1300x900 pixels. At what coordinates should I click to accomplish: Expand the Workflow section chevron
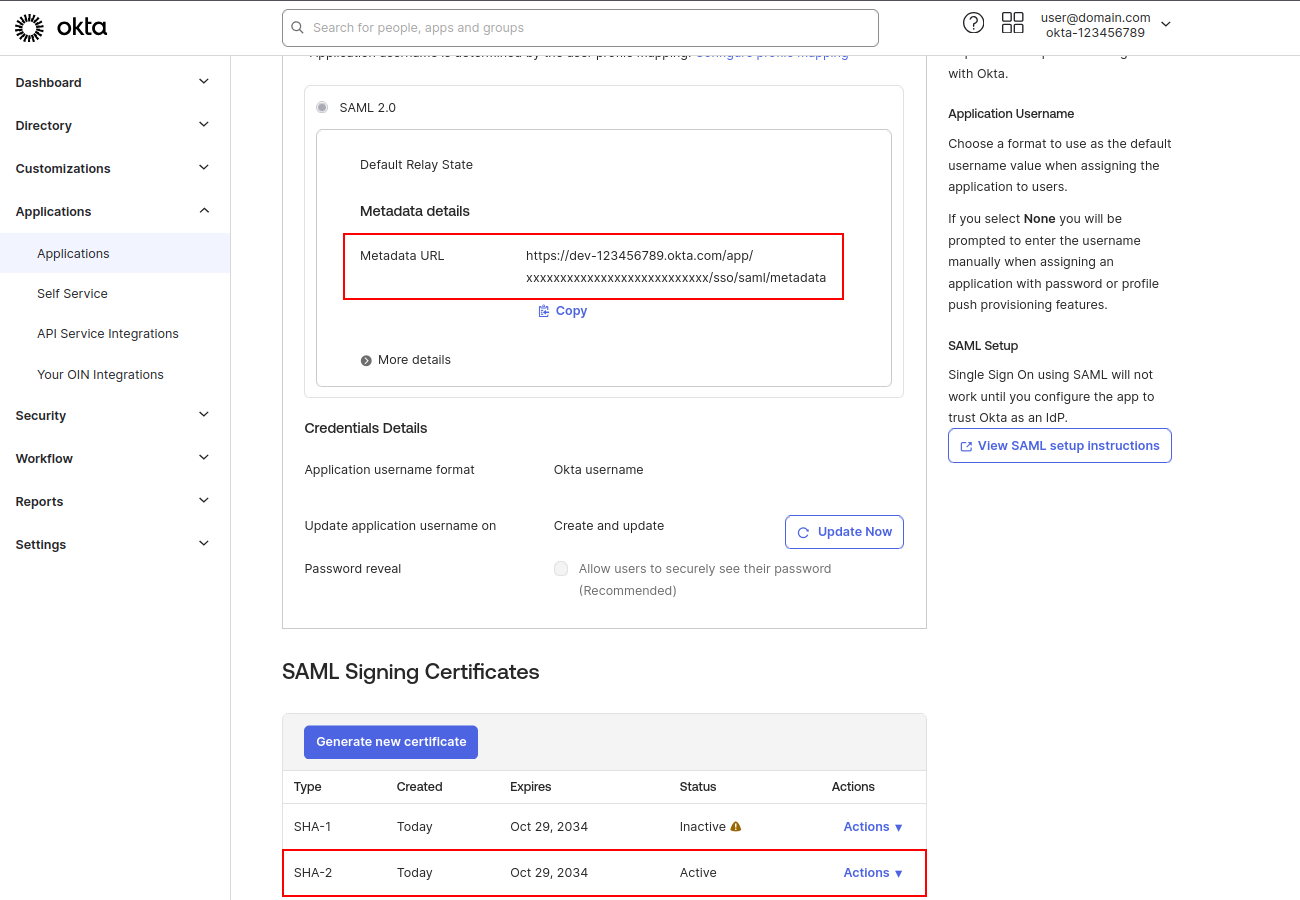(204, 458)
